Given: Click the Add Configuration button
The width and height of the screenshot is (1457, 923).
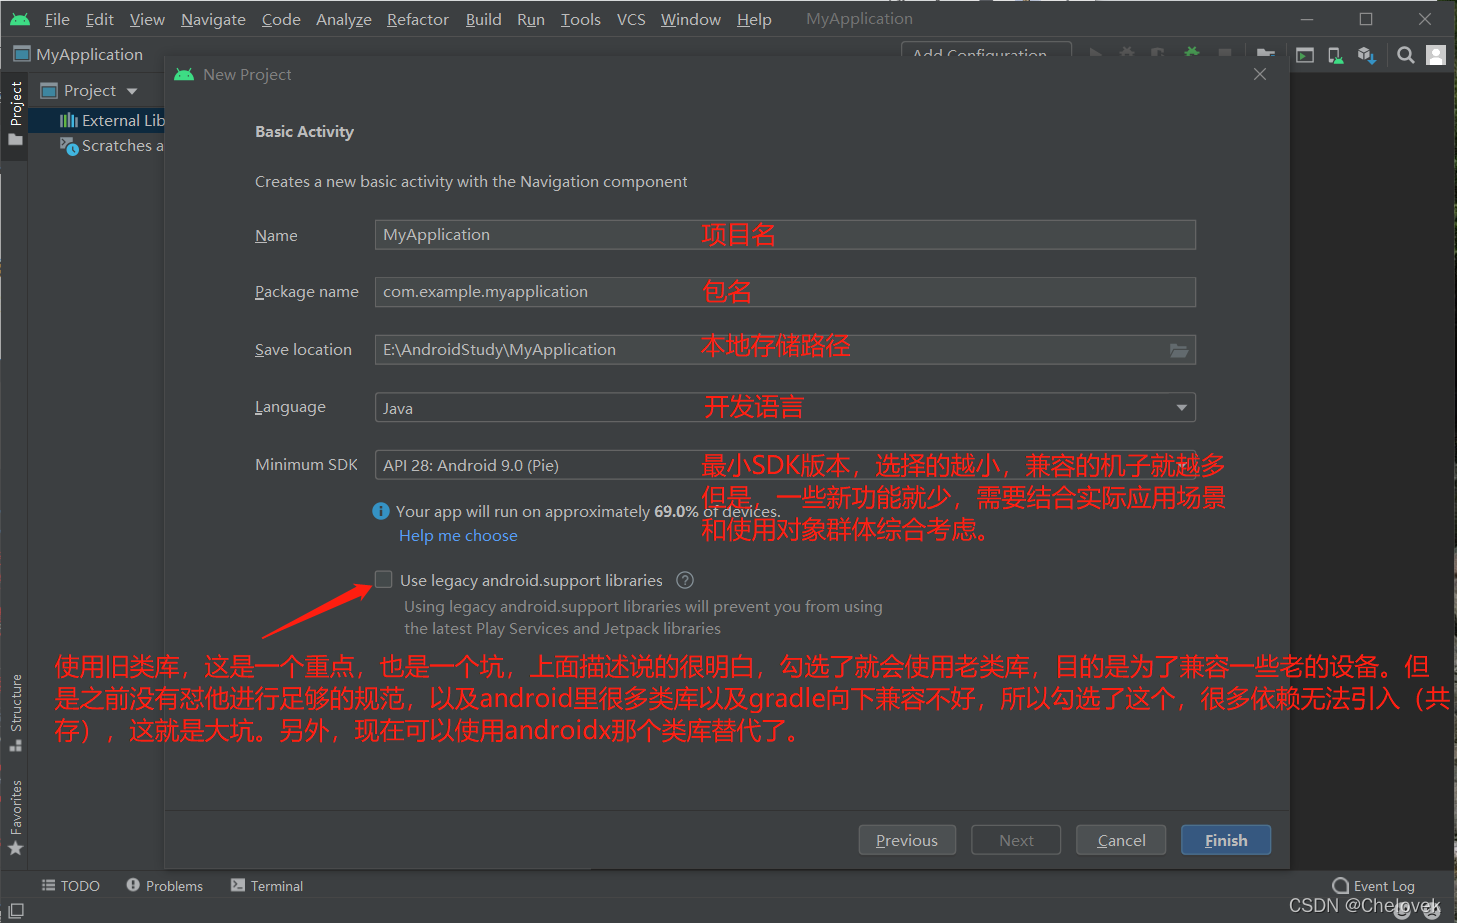Looking at the screenshot, I should coord(986,51).
